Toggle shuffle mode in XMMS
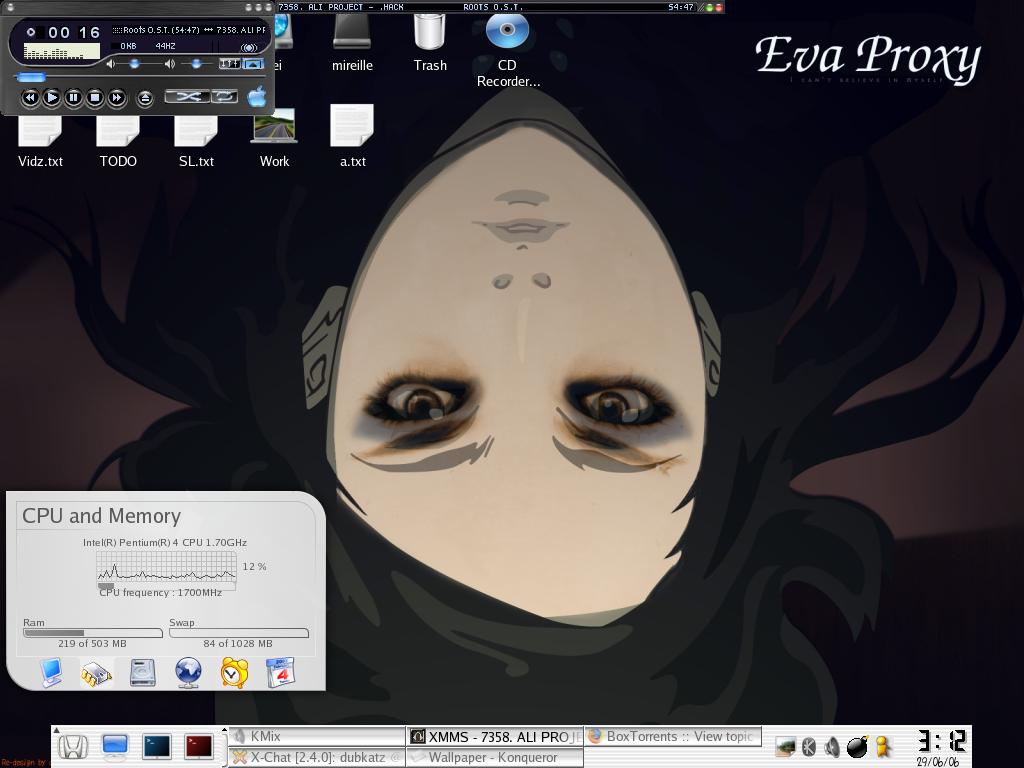 [187, 96]
